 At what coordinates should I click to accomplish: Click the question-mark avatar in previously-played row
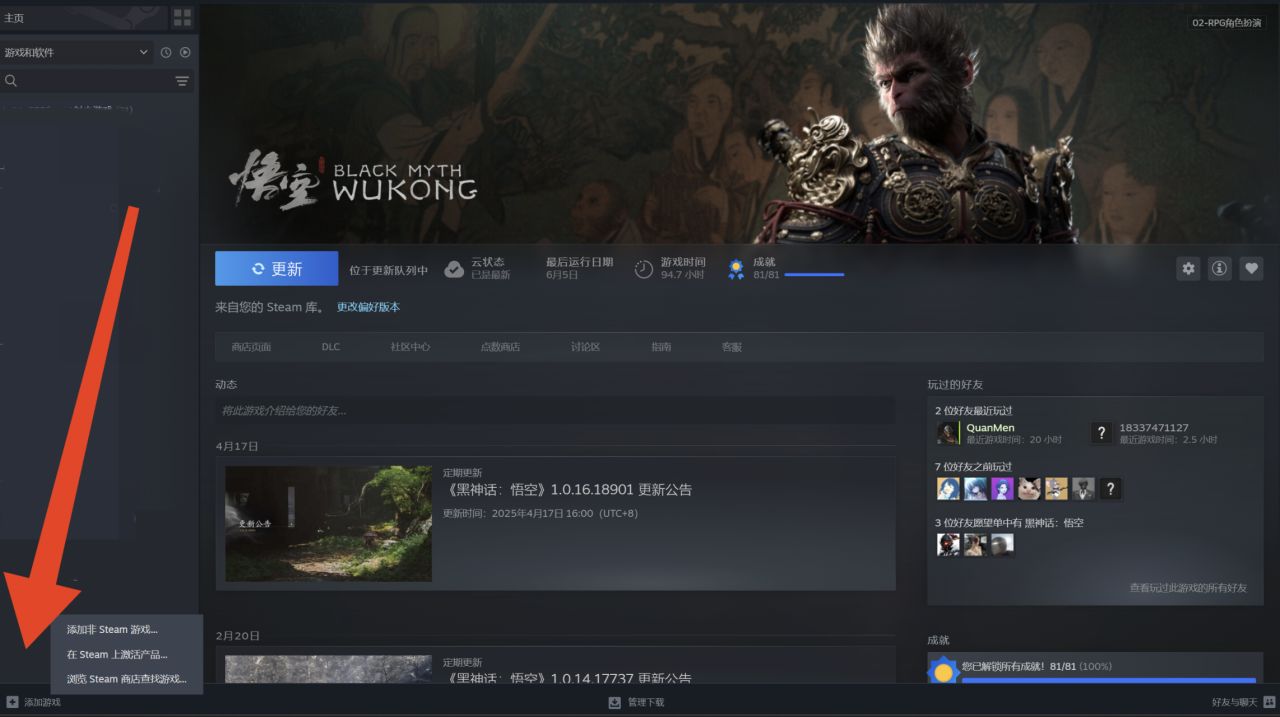[1110, 489]
